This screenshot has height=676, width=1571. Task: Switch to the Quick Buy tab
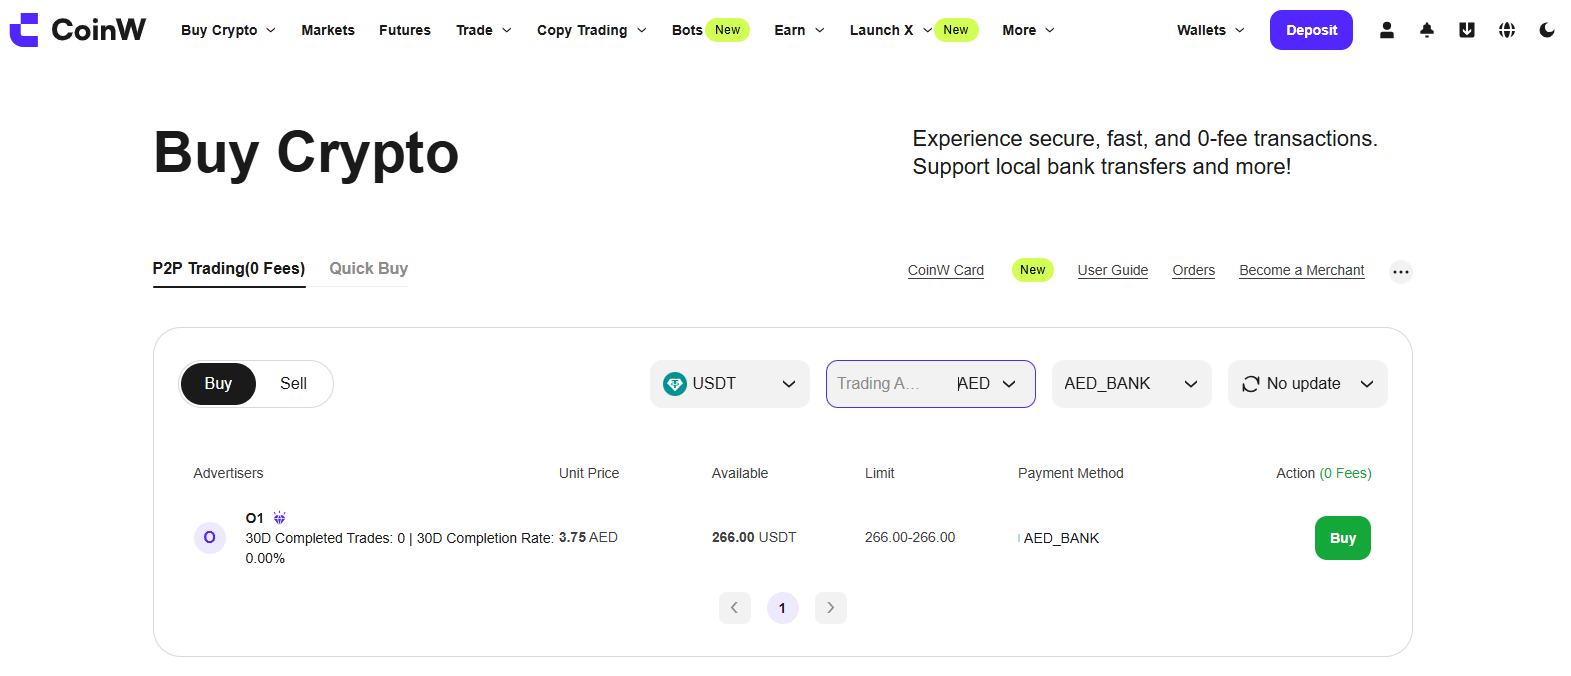pos(368,269)
